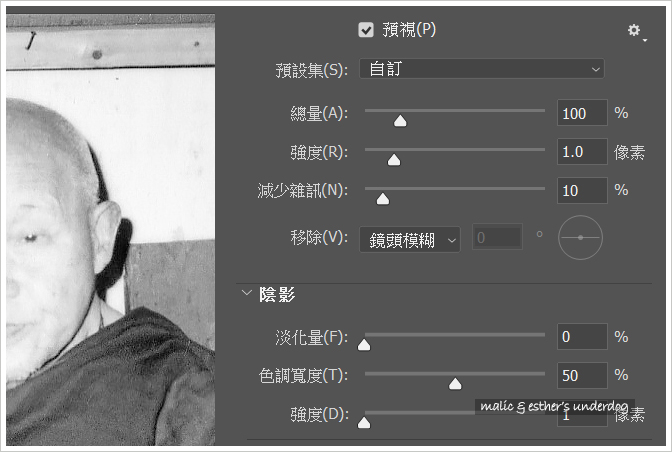The image size is (672, 452).
Task: Click the 淡化量 value field showing 0
Action: (x=582, y=337)
